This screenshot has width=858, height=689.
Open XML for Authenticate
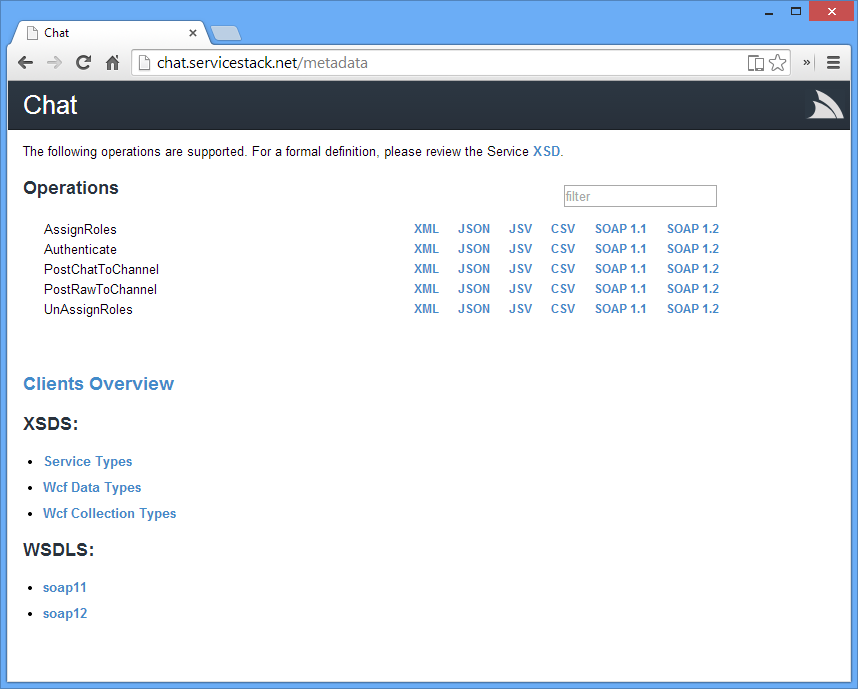click(426, 249)
